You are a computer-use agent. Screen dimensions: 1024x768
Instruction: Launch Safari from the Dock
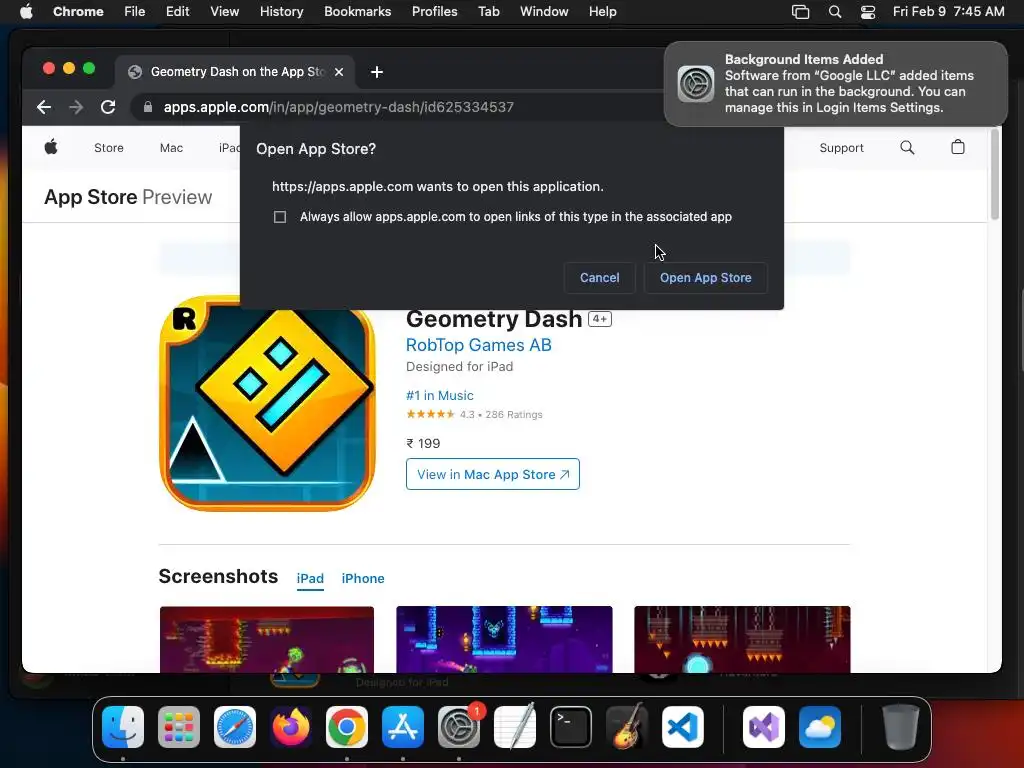point(234,727)
